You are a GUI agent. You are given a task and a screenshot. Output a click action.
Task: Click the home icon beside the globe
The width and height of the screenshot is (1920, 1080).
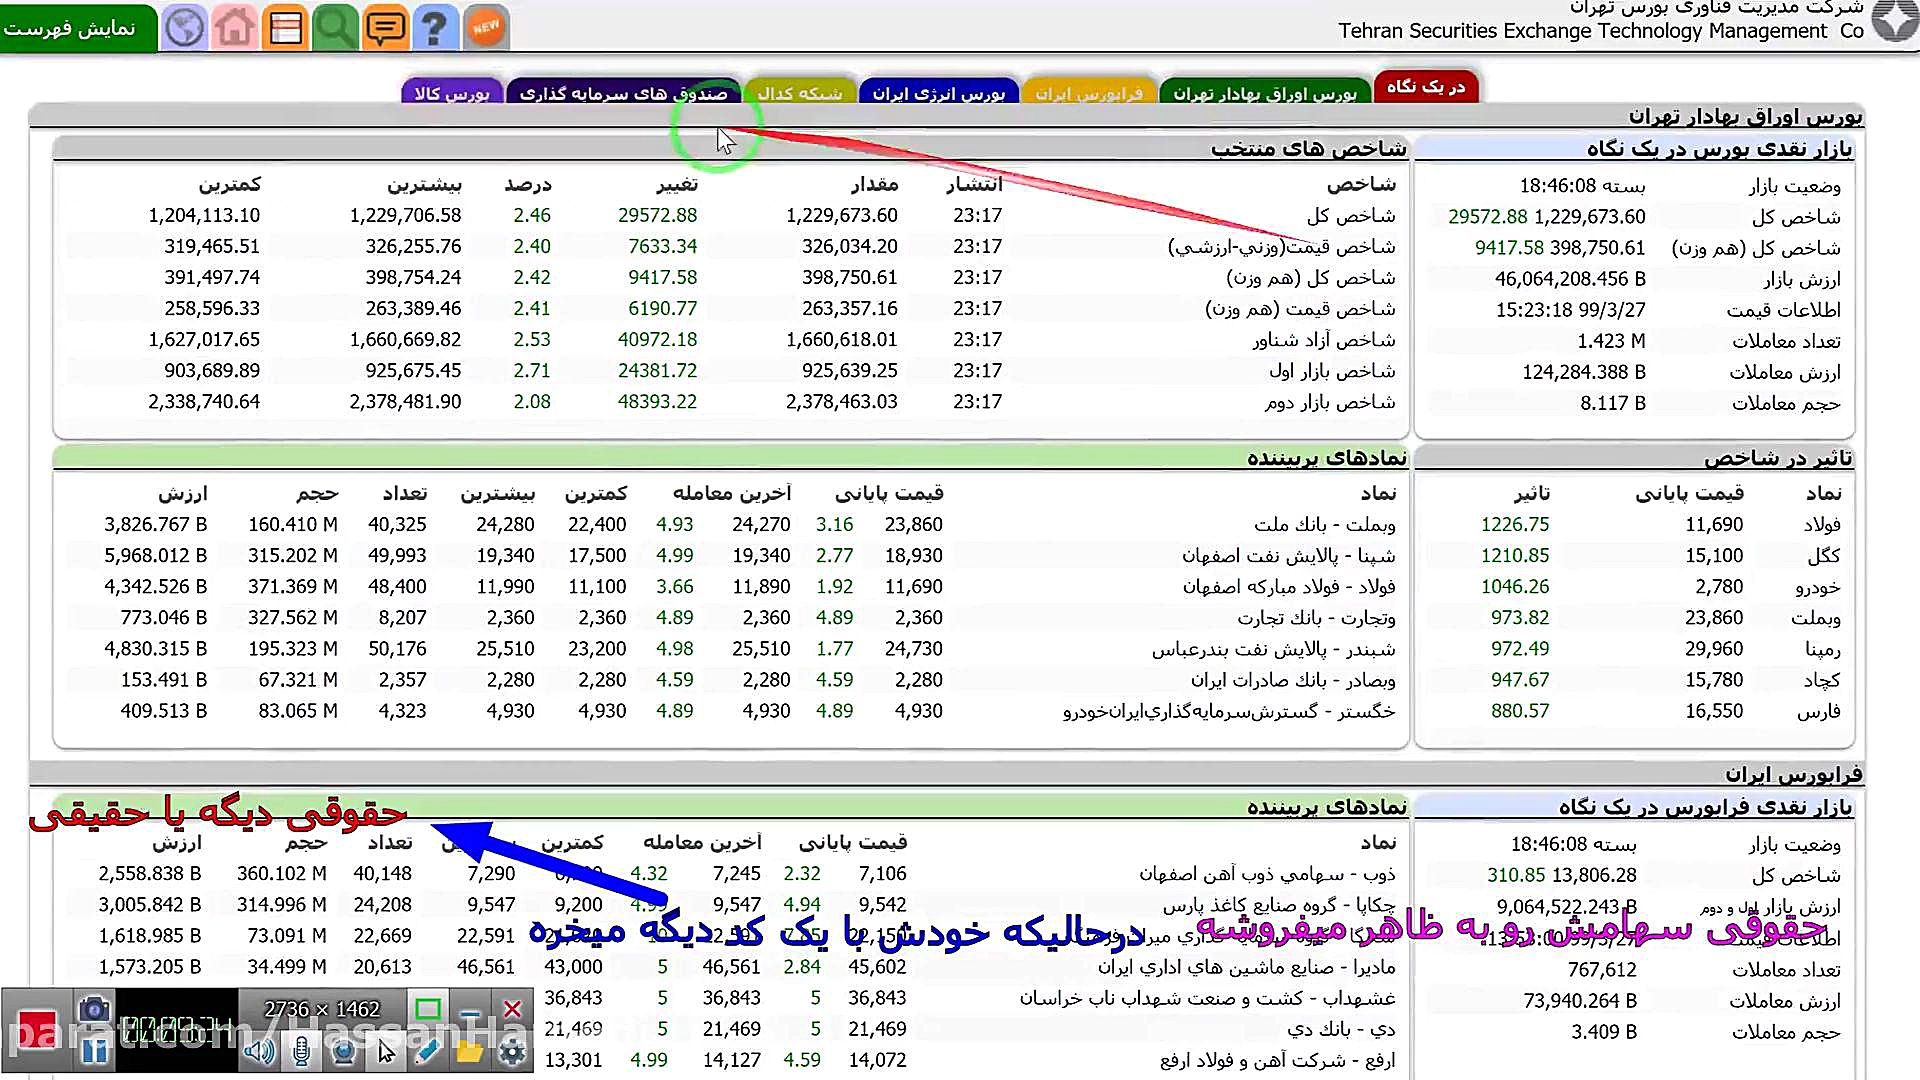(x=235, y=27)
